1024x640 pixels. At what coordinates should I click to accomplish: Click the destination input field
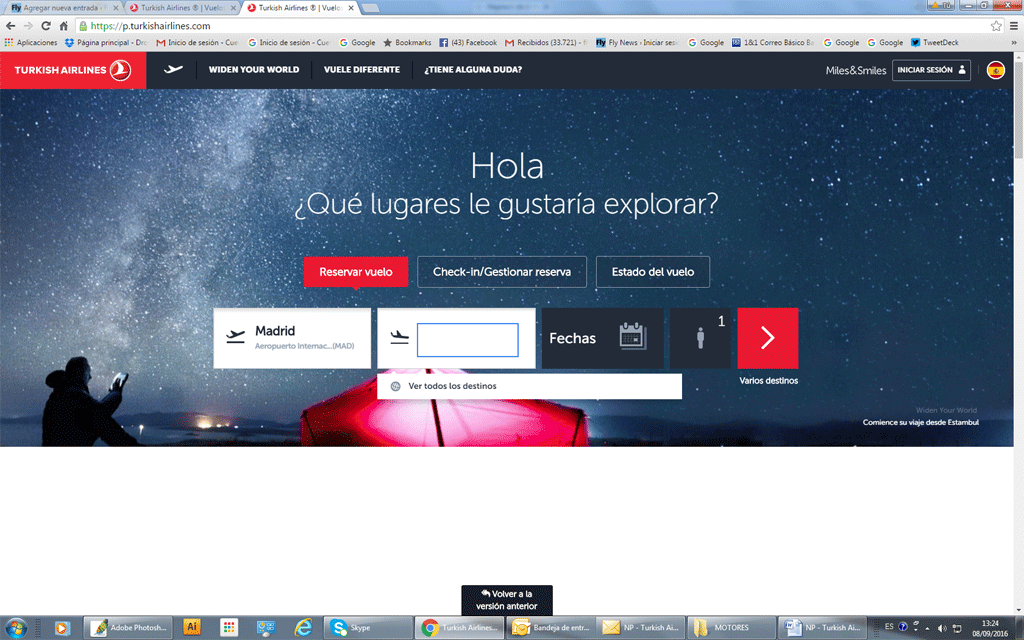467,340
